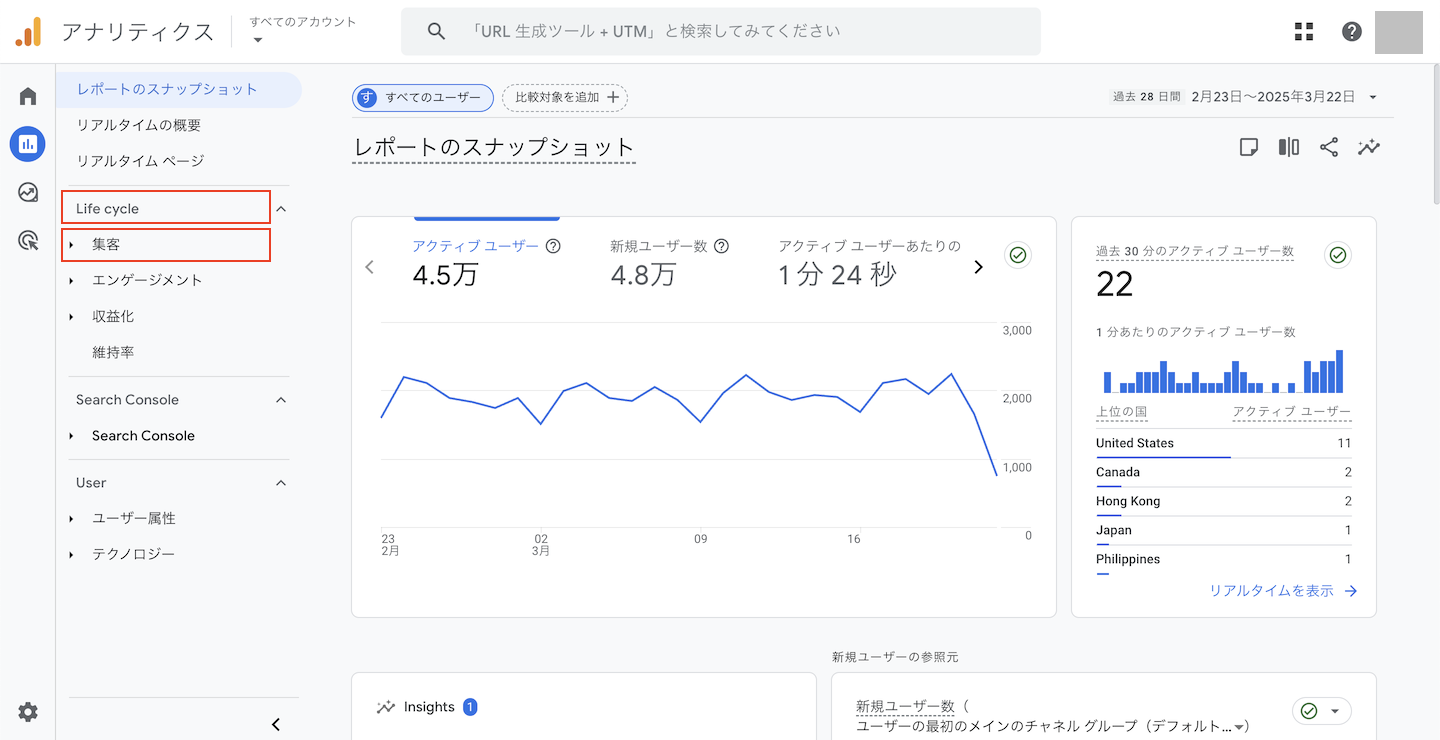The image size is (1440, 740).
Task: Click the Customize report note icon
Action: [x=1249, y=147]
